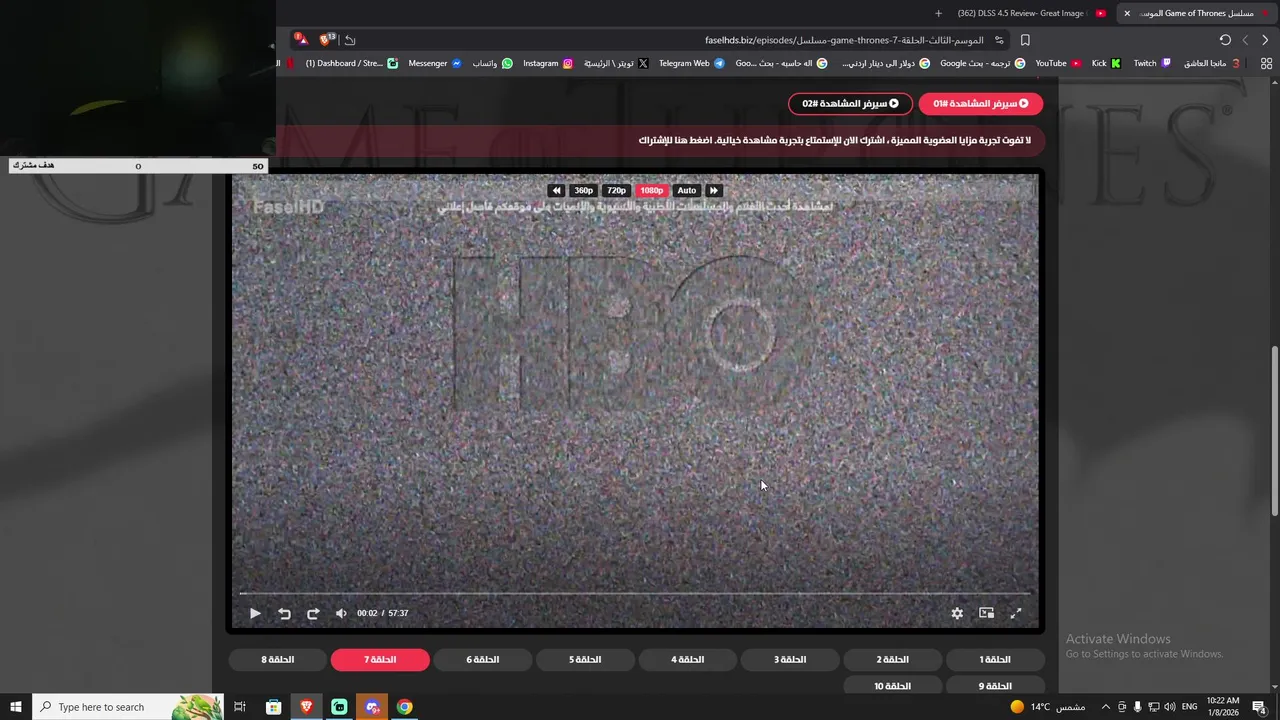Click the double-left arrow beside 360p
Viewport: 1280px width, 720px height.
tap(556, 190)
